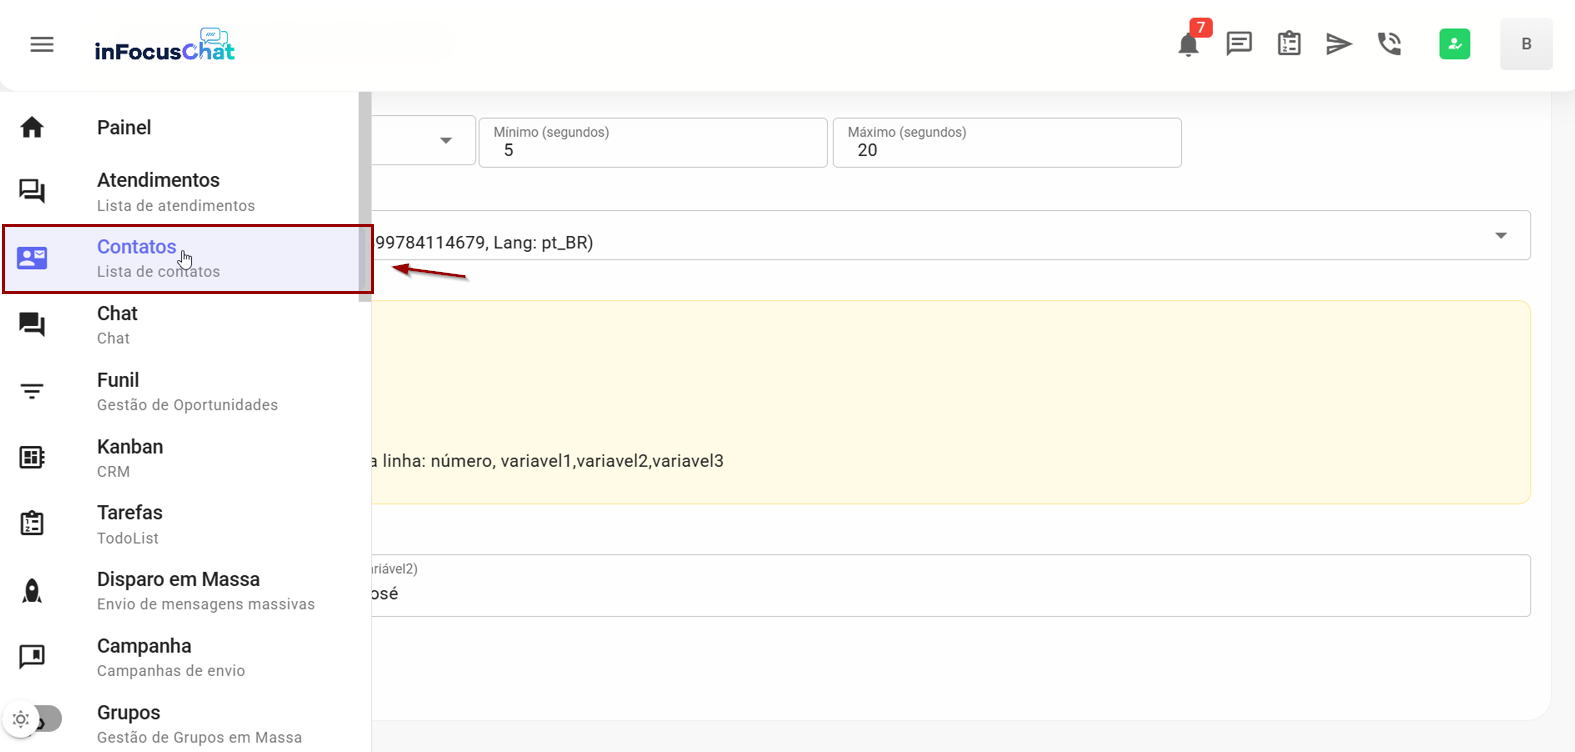This screenshot has width=1575, height=752.
Task: Click the Disparo em Massa rocket icon
Action: (x=32, y=591)
